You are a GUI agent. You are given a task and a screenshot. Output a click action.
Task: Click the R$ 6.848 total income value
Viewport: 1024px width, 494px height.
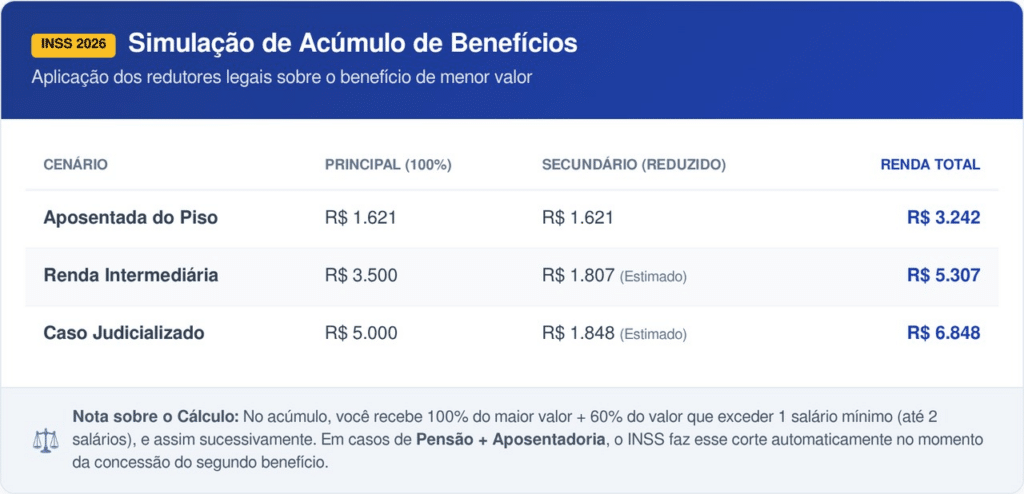[943, 333]
